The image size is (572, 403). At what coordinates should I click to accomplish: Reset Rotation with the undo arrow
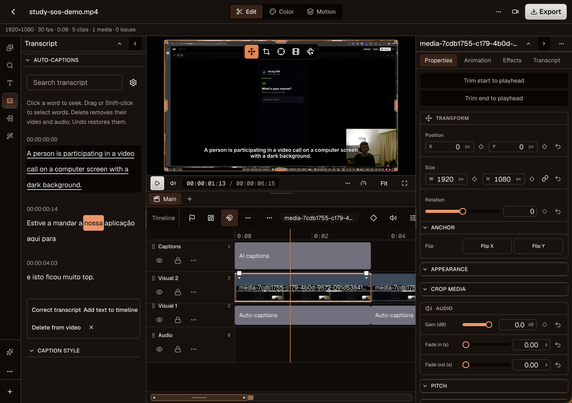pos(558,211)
